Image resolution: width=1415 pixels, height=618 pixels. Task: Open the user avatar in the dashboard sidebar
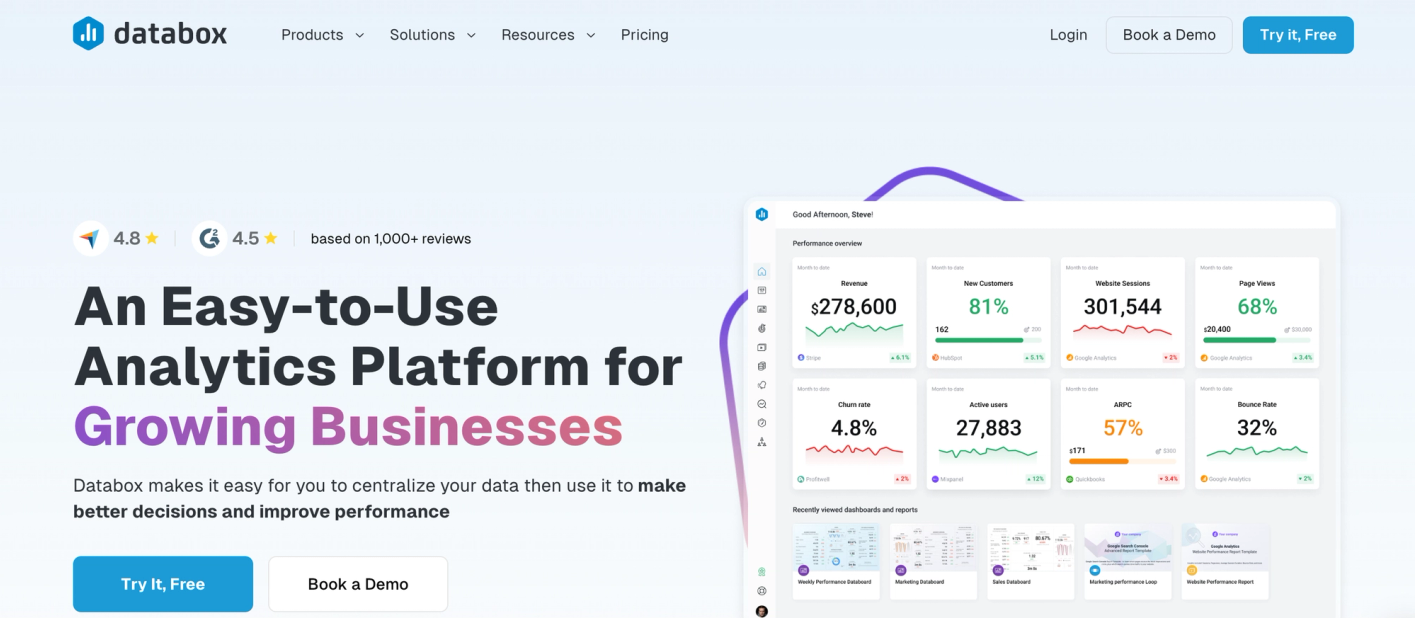coord(762,610)
